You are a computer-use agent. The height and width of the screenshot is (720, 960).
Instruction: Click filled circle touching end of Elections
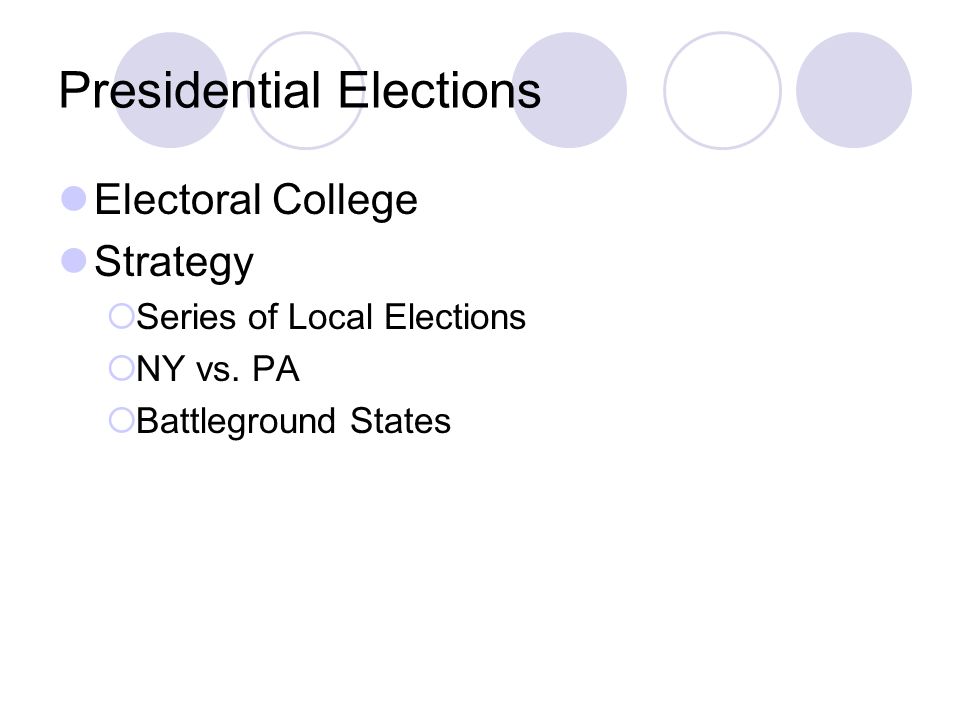point(569,90)
